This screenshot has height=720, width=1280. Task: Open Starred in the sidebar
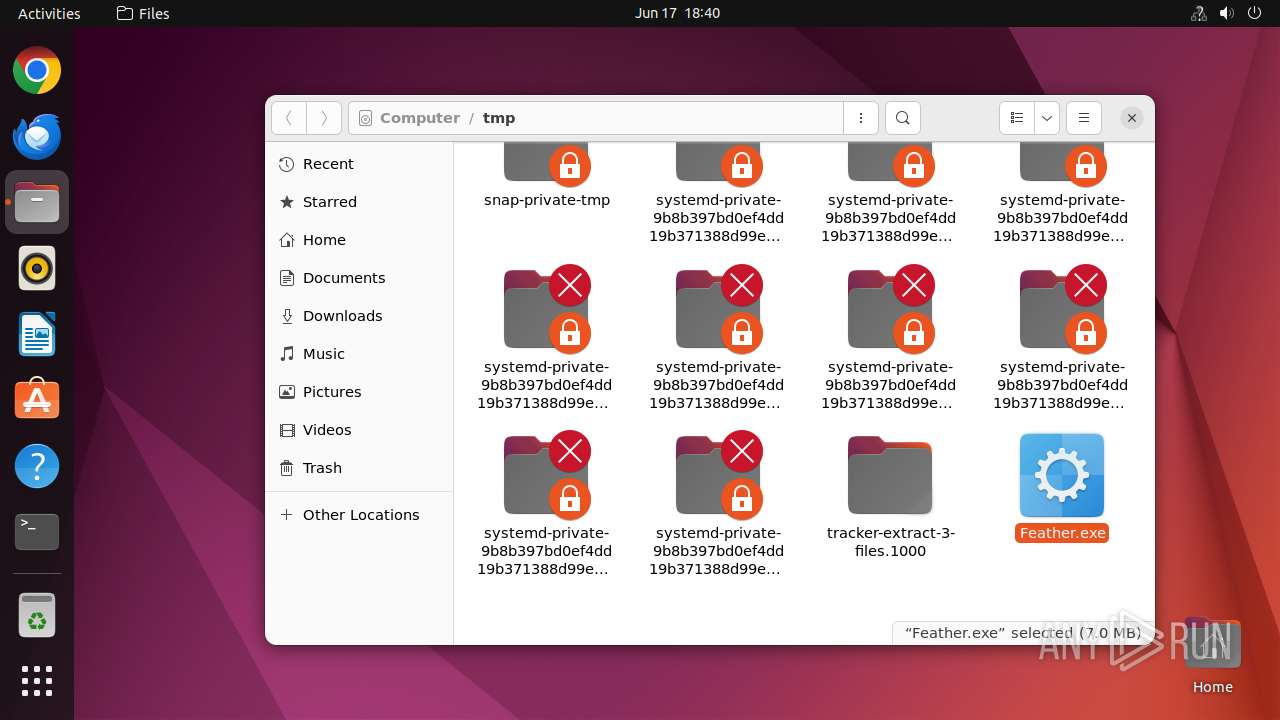(x=359, y=202)
